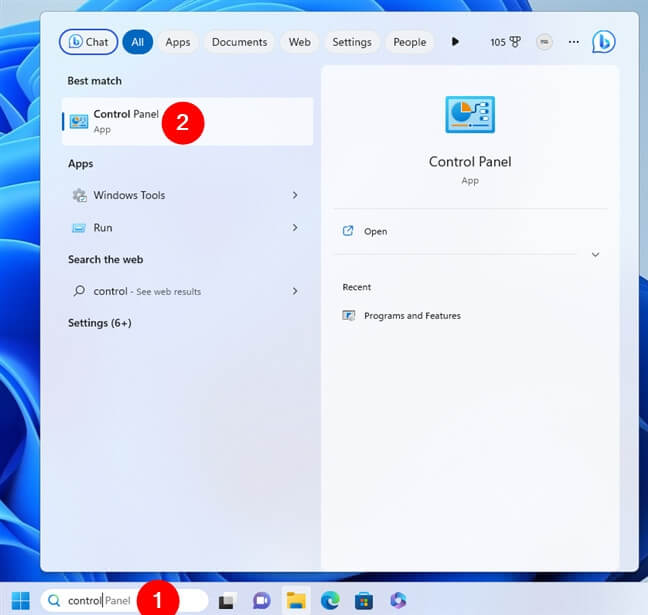Open File Explorer from the taskbar
Viewport: 648px width, 615px height.
(296, 600)
